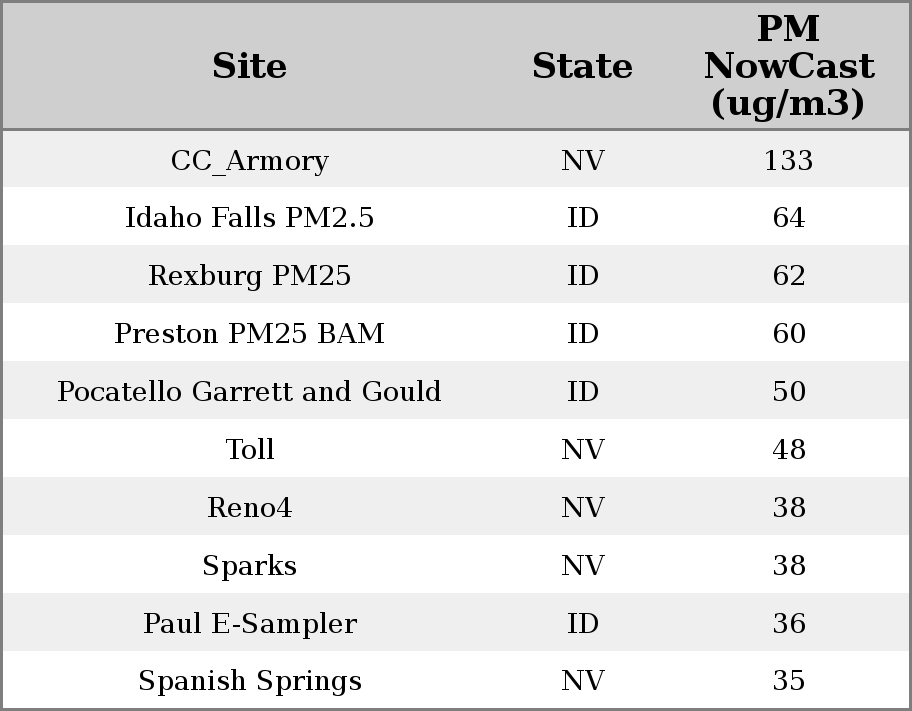Click the ID state cell for Paul E-Sampler
Screen dimensions: 912x711
click(x=582, y=624)
